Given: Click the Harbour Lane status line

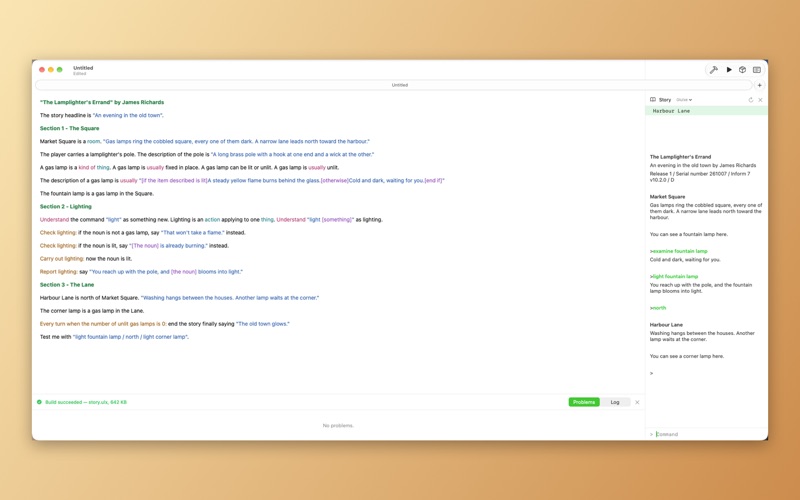Looking at the screenshot, I should (x=706, y=111).
